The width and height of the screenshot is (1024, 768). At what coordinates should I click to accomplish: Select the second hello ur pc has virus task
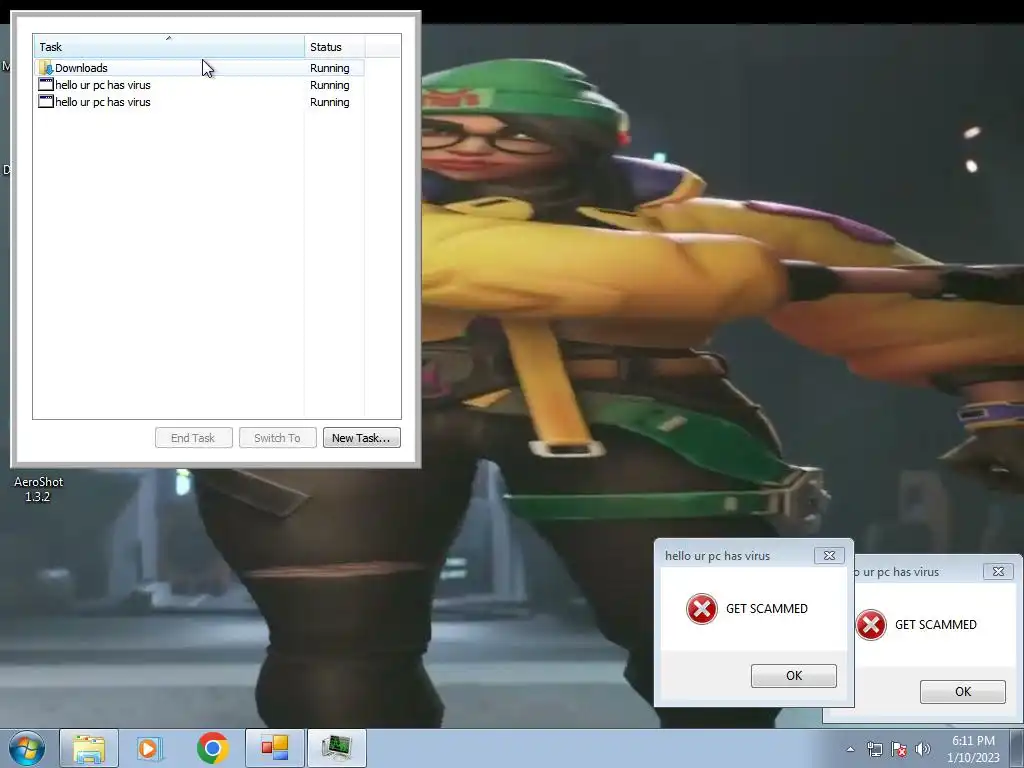tap(199, 102)
